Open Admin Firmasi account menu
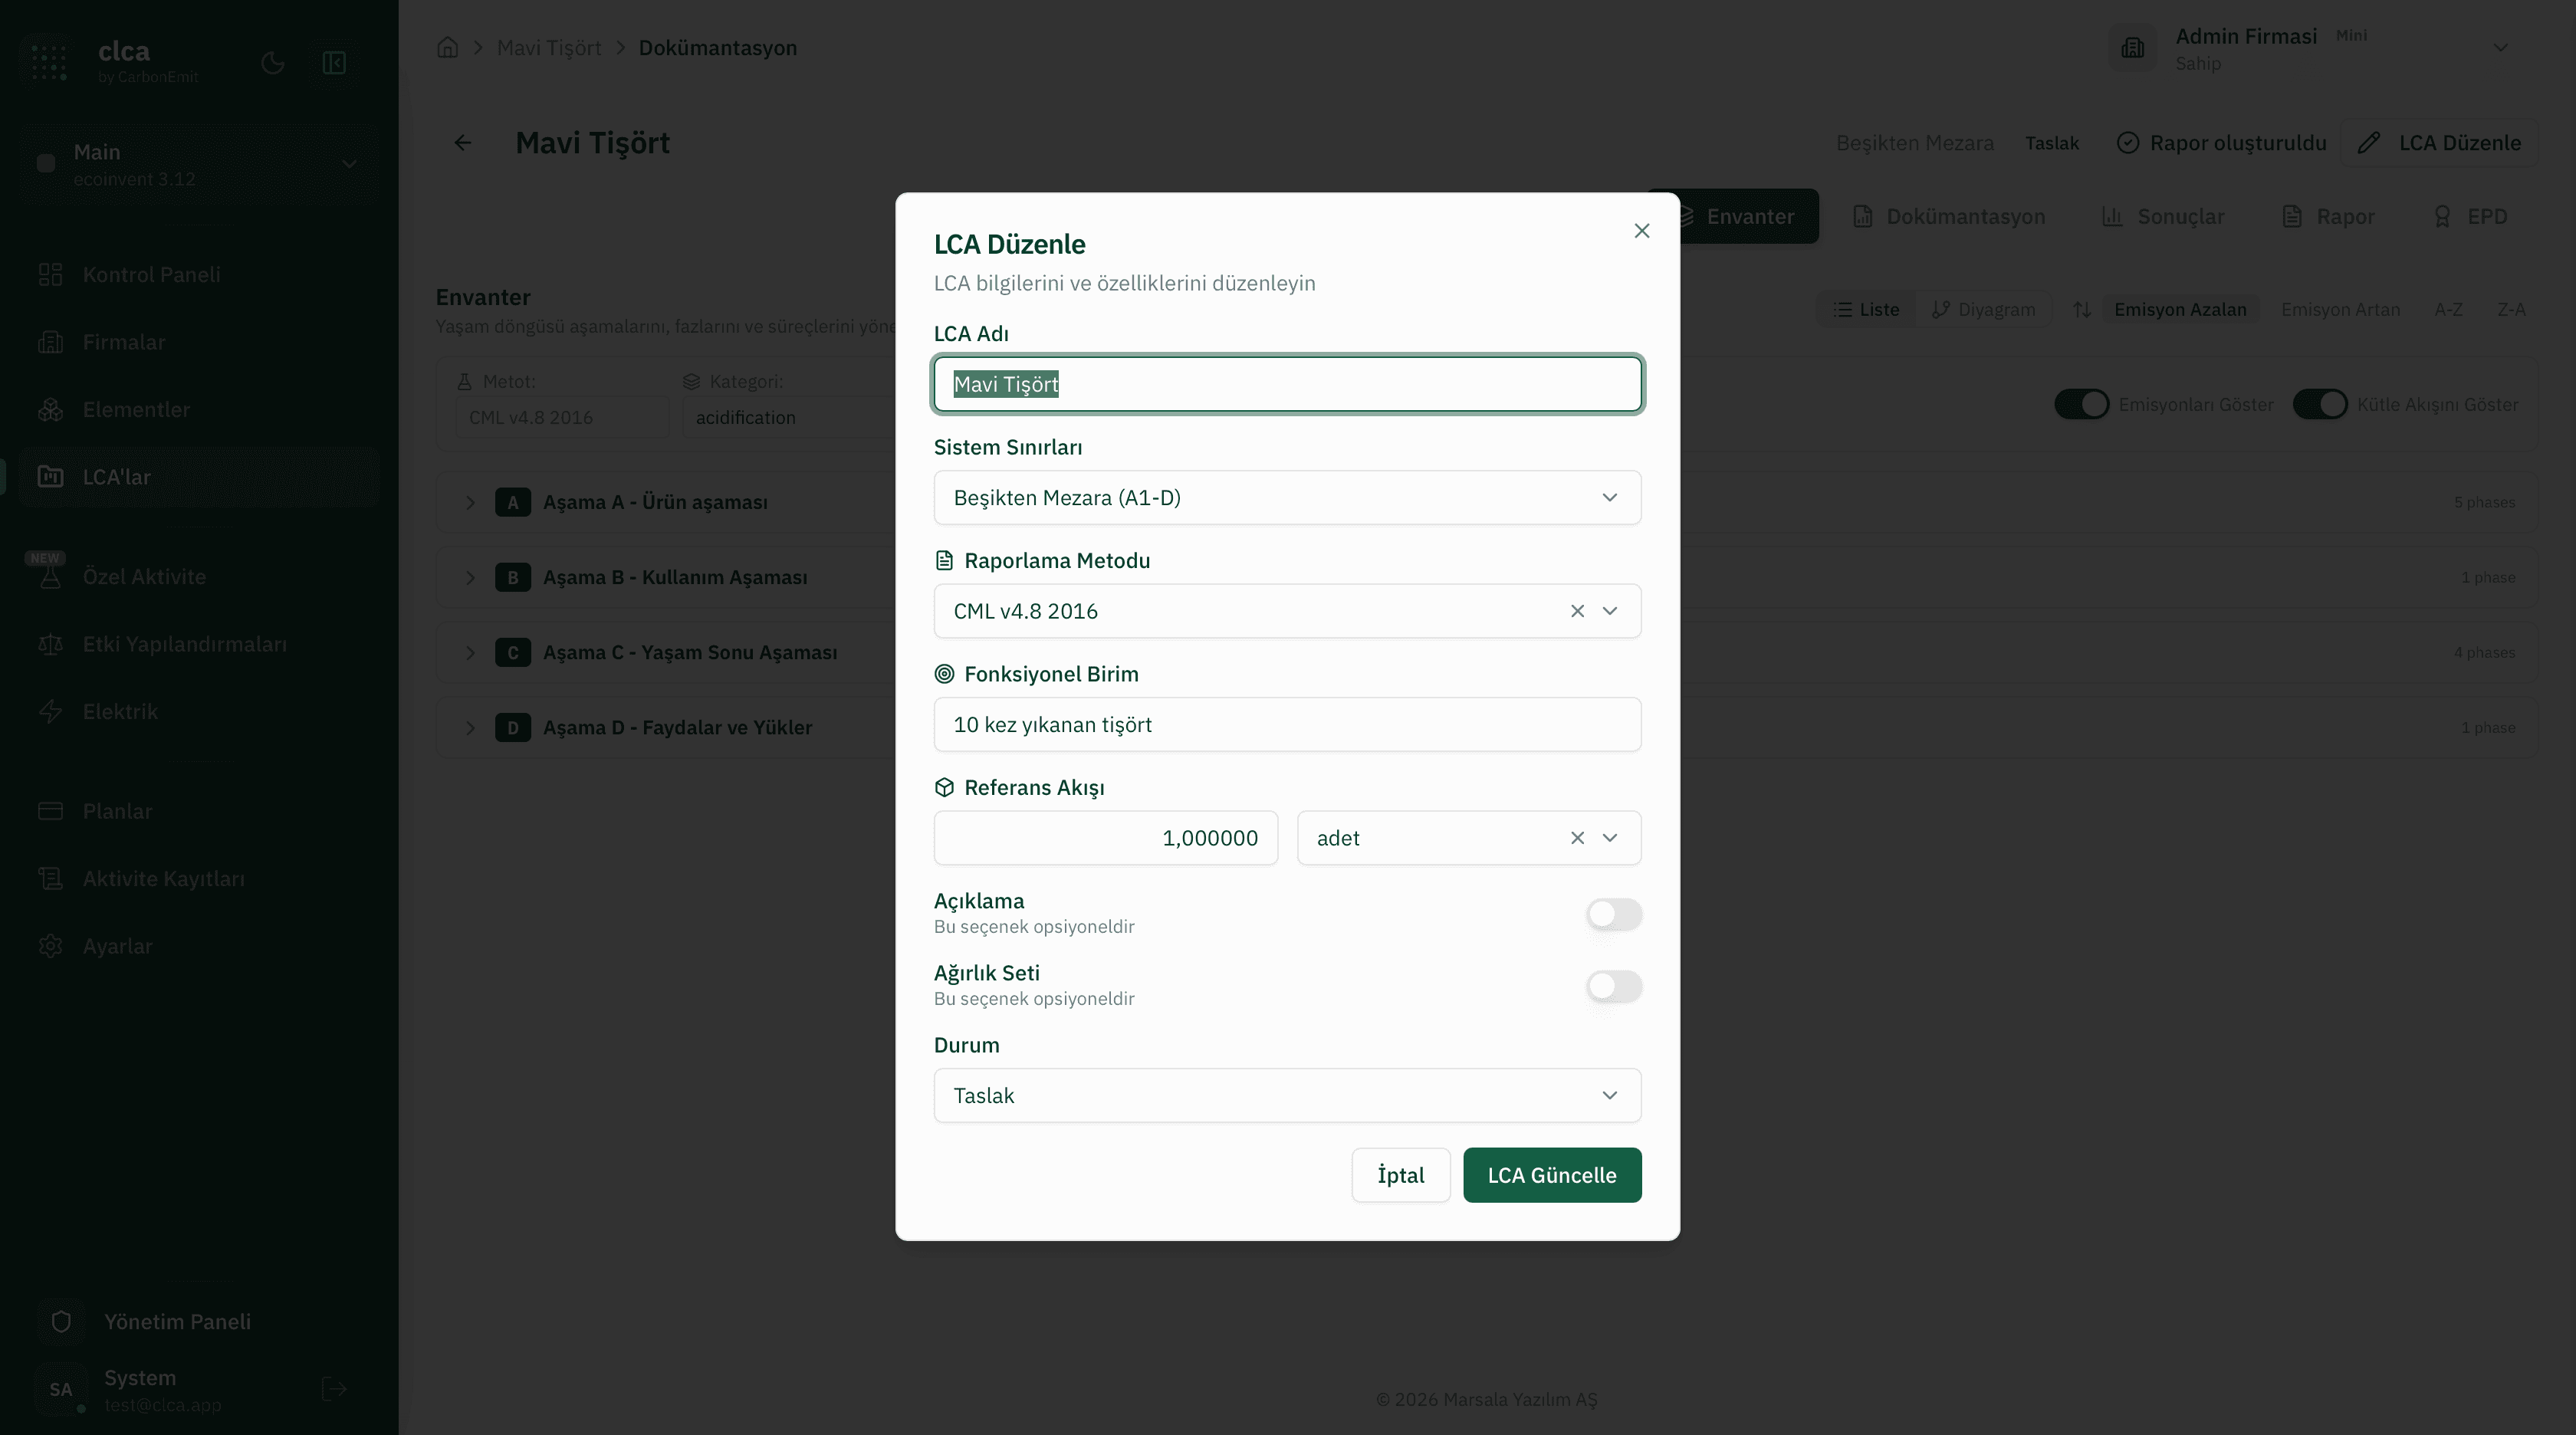 pyautogui.click(x=2318, y=48)
